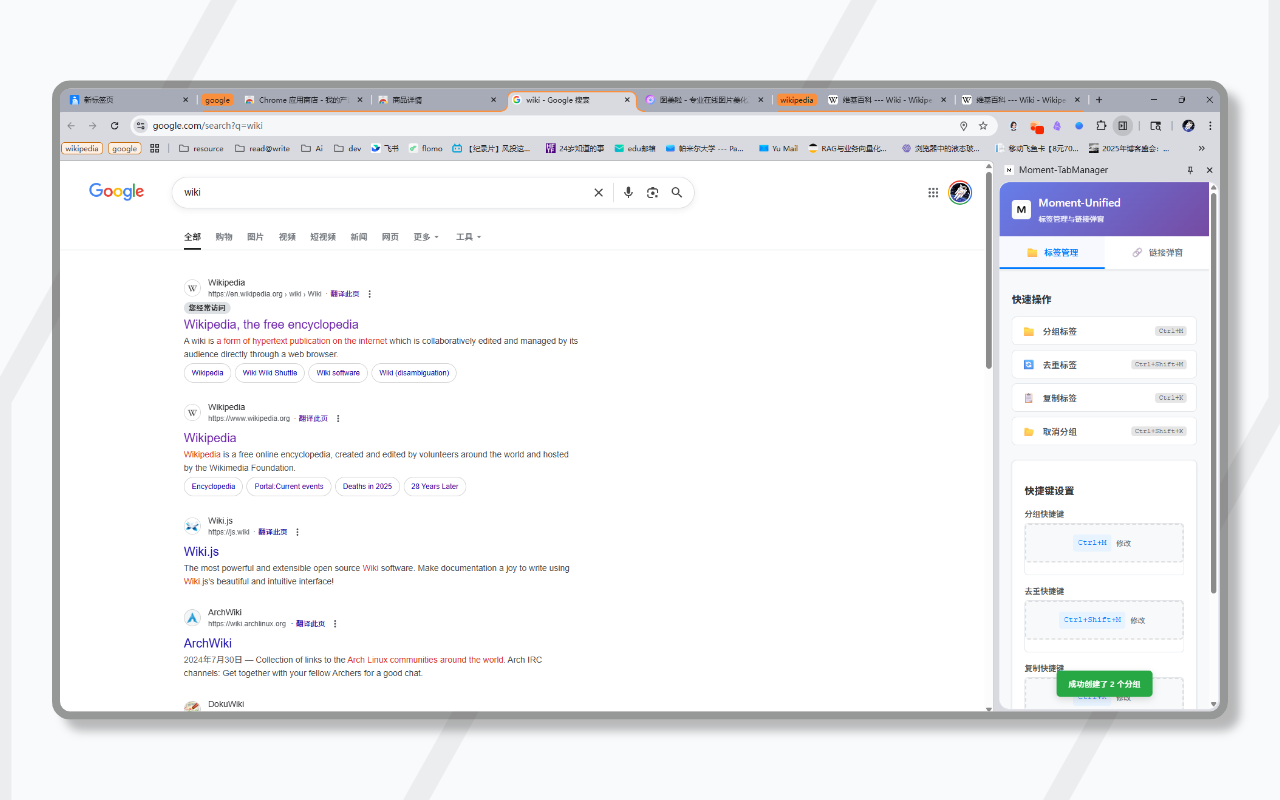Toggle the side panel toolbar button
The height and width of the screenshot is (800, 1280).
coord(1123,126)
